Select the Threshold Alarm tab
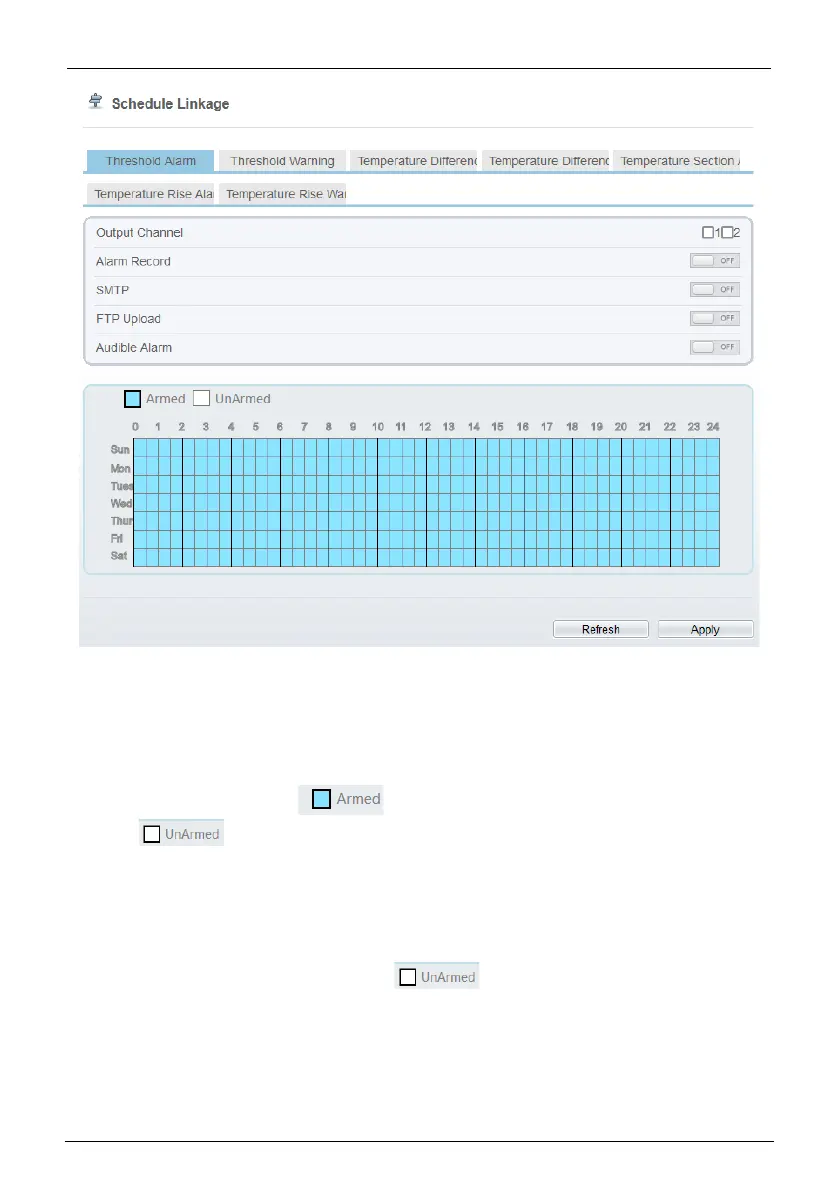The image size is (839, 1191). point(150,161)
